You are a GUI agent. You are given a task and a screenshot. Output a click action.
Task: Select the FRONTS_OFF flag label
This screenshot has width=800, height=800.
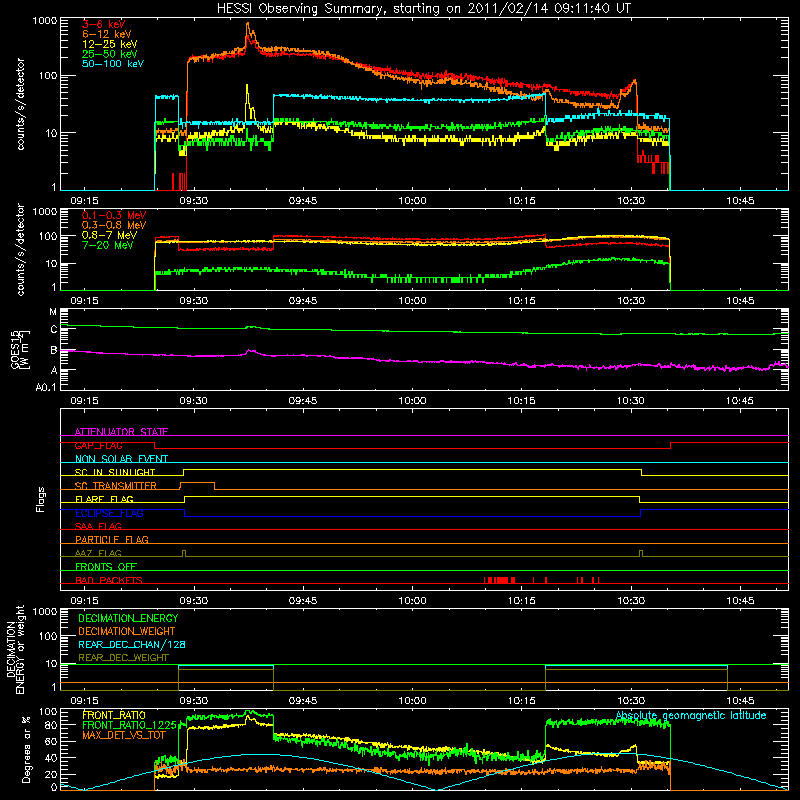click(x=106, y=566)
